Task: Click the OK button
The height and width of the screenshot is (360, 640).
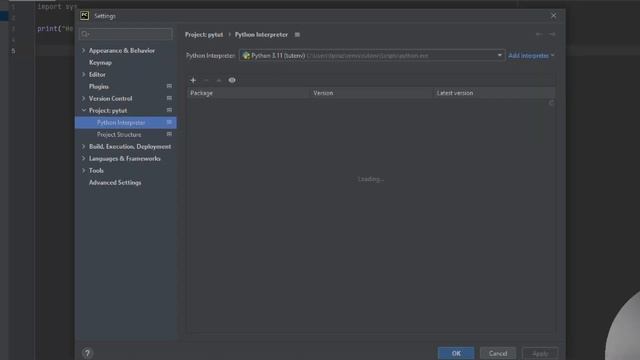Action: click(x=456, y=353)
